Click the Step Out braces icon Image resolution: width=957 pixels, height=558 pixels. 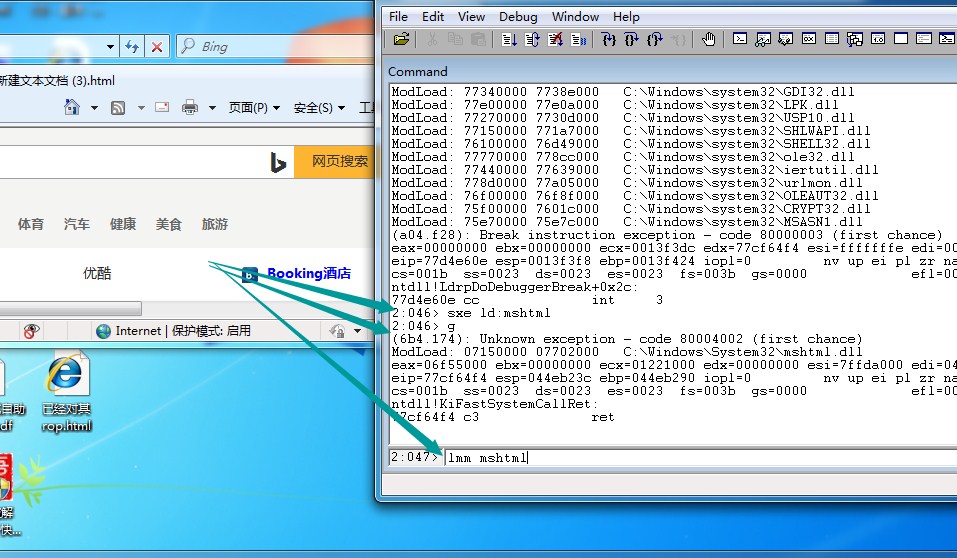pyautogui.click(x=655, y=40)
